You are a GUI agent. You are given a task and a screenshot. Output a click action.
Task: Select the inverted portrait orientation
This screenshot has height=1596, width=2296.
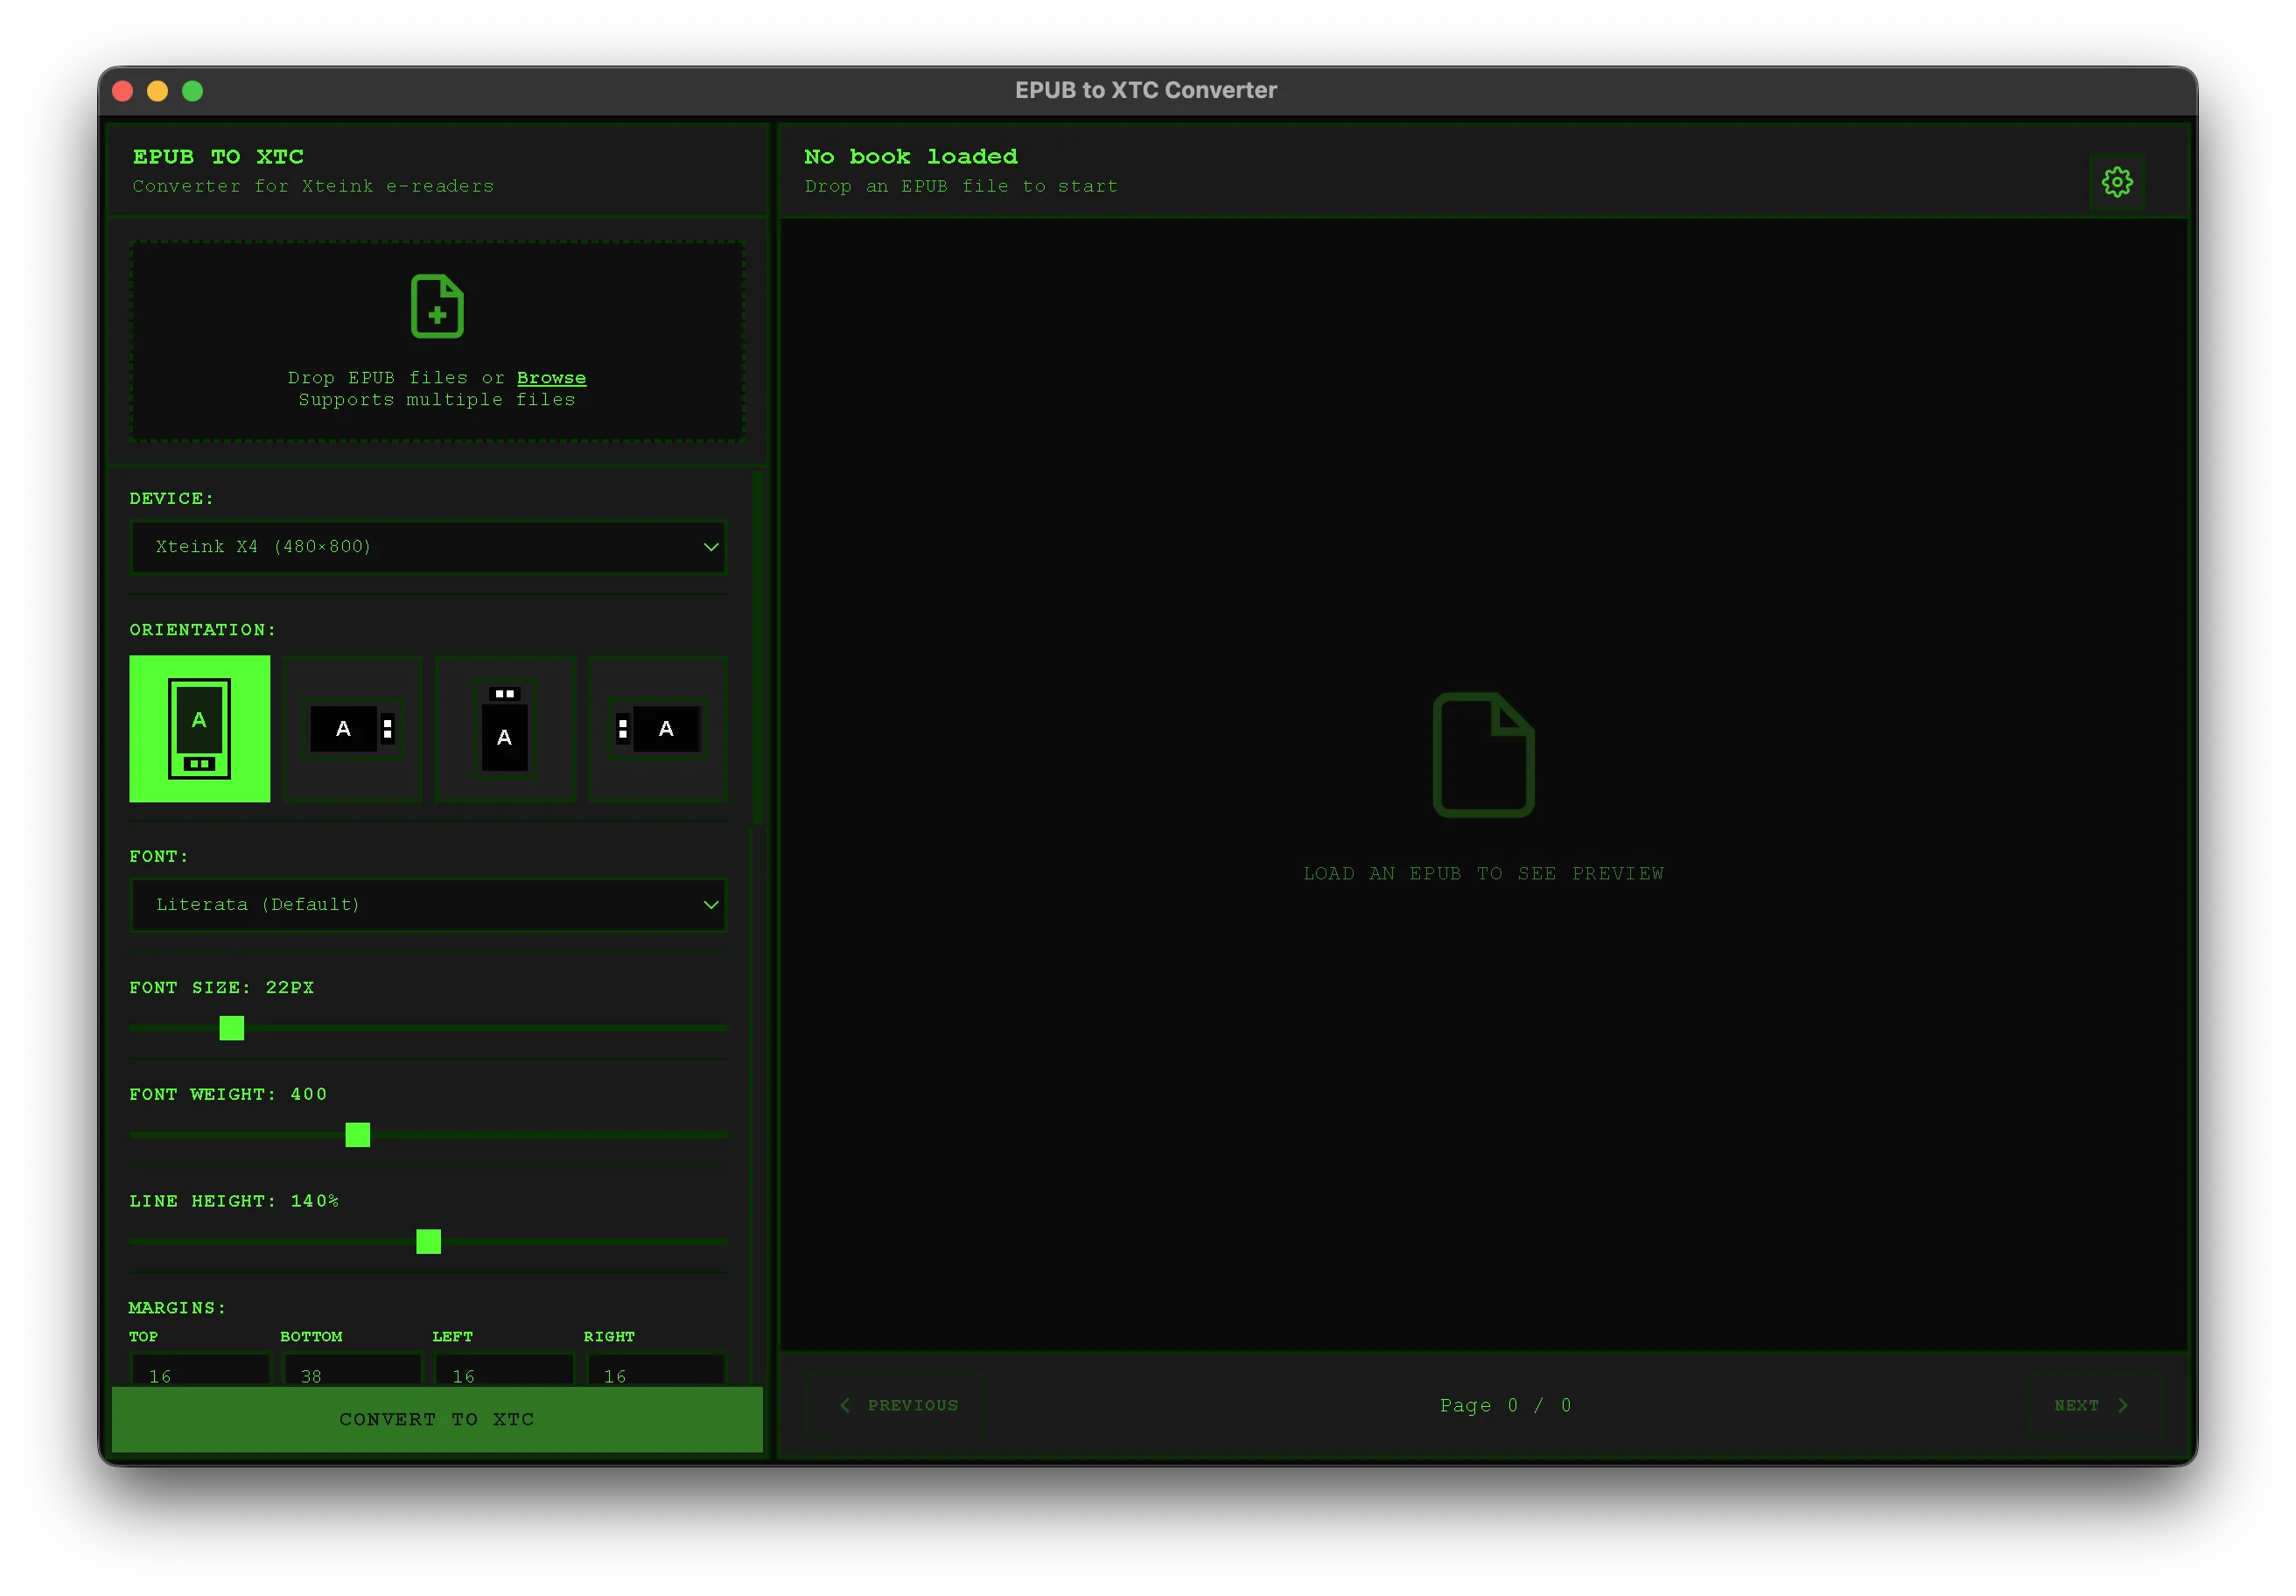point(505,729)
